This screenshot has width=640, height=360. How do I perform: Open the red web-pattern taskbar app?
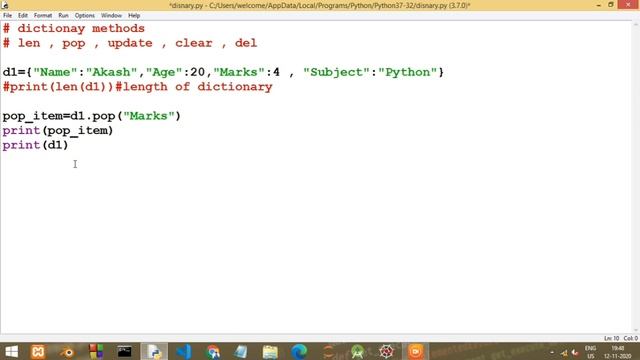(386, 351)
